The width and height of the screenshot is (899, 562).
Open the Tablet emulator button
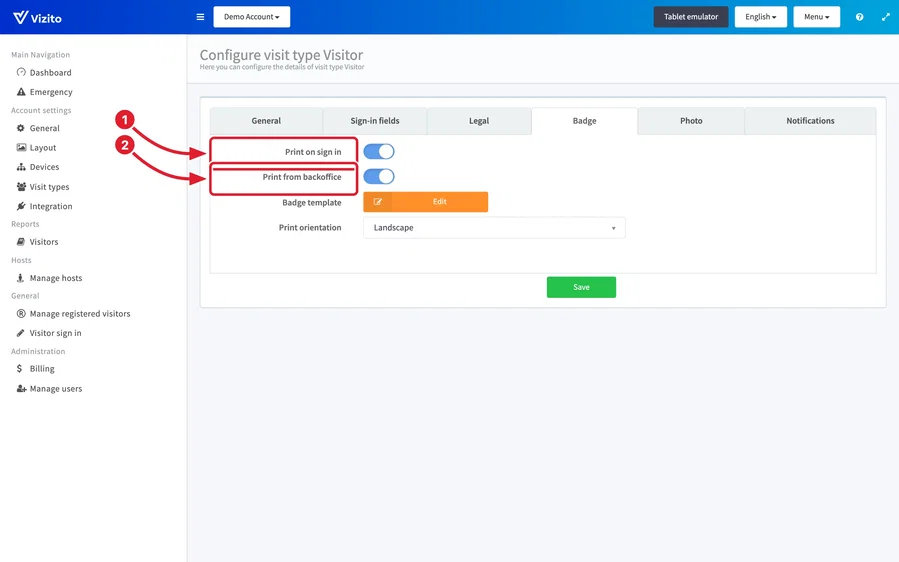691,17
